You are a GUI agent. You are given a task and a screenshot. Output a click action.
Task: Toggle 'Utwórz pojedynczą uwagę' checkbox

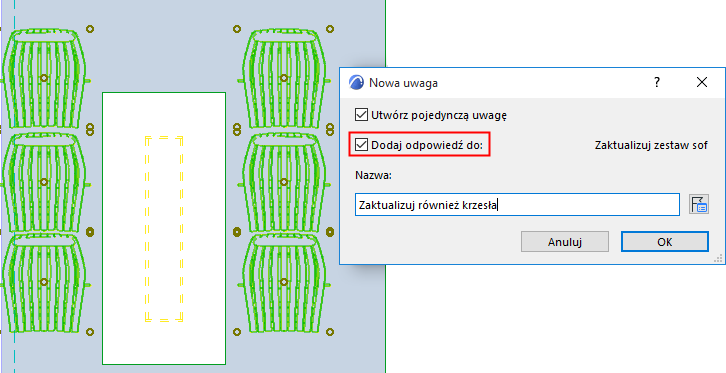click(361, 115)
